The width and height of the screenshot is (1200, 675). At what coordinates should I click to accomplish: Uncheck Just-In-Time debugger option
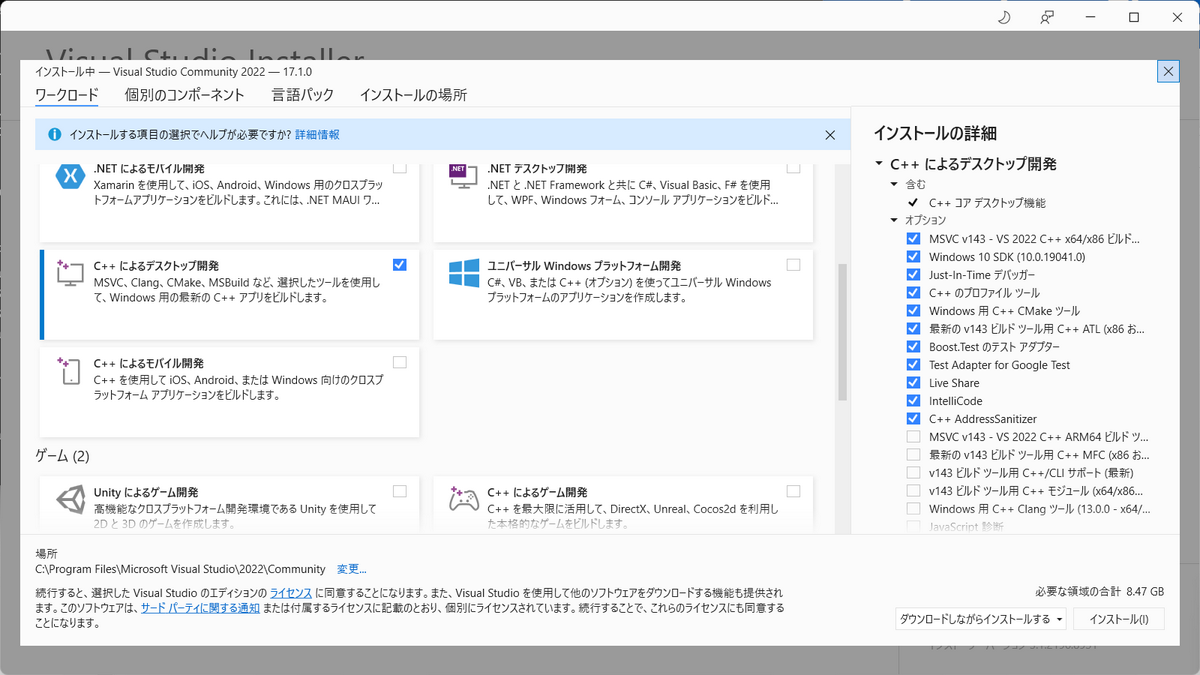pyautogui.click(x=913, y=275)
